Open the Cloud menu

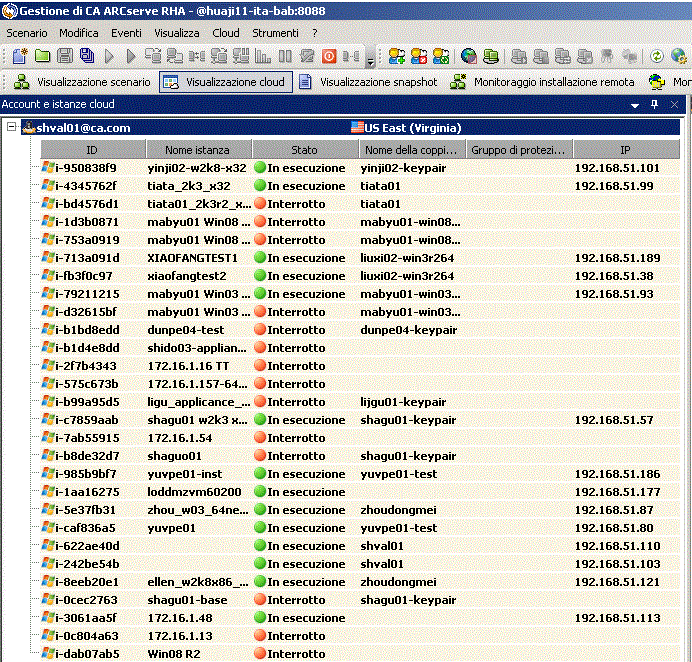click(x=226, y=33)
